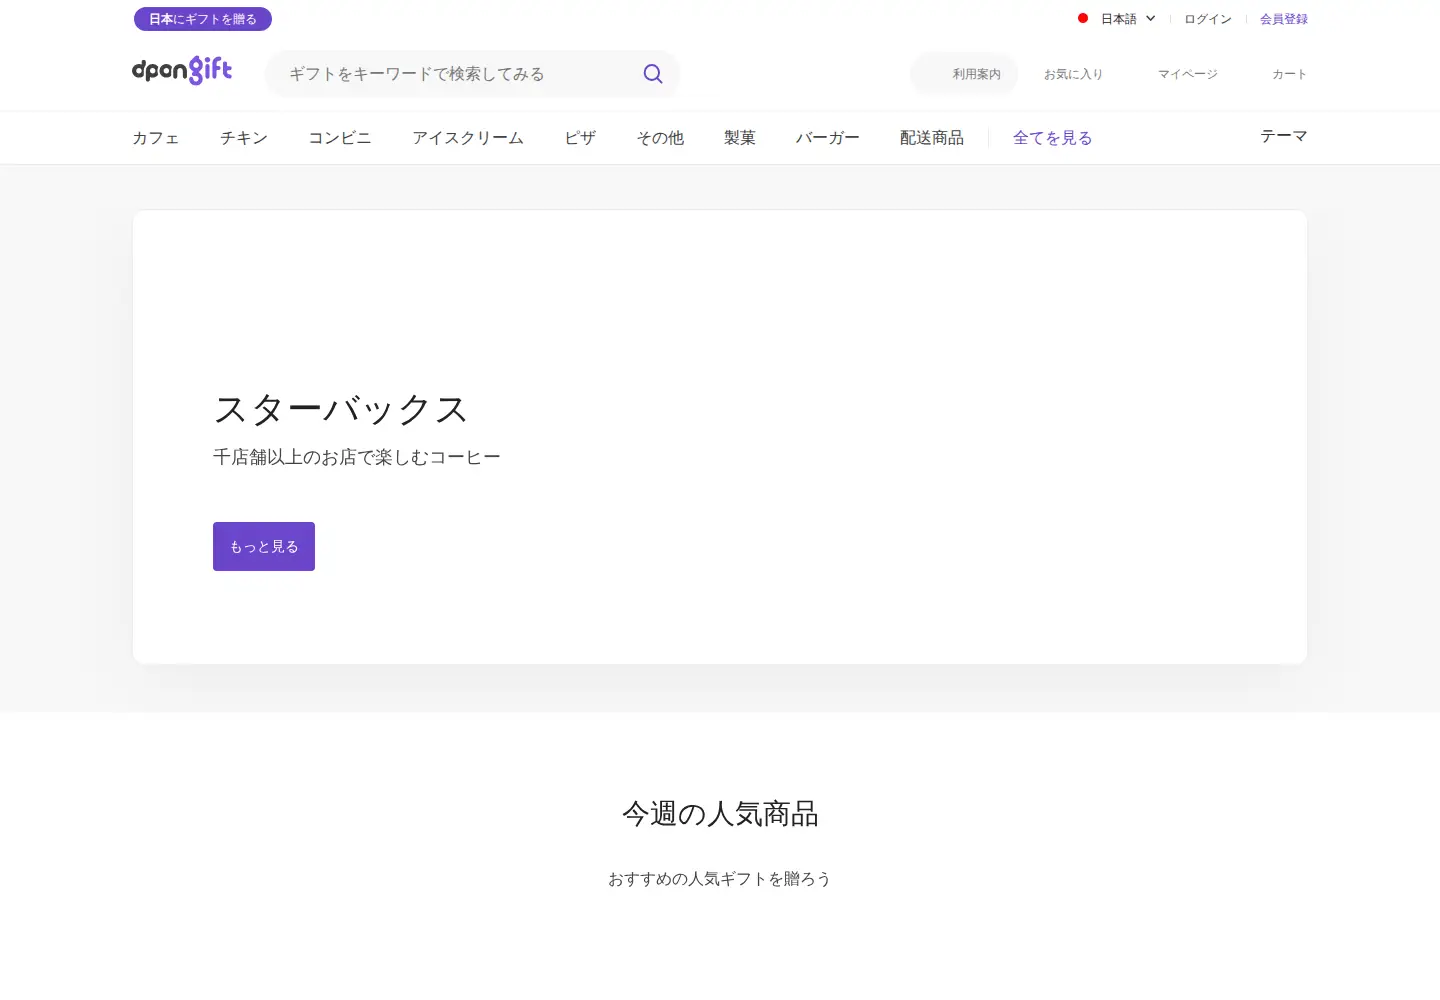Open 利用案内 usage guide
Viewport: 1440px width, 1000px height.
point(965,74)
